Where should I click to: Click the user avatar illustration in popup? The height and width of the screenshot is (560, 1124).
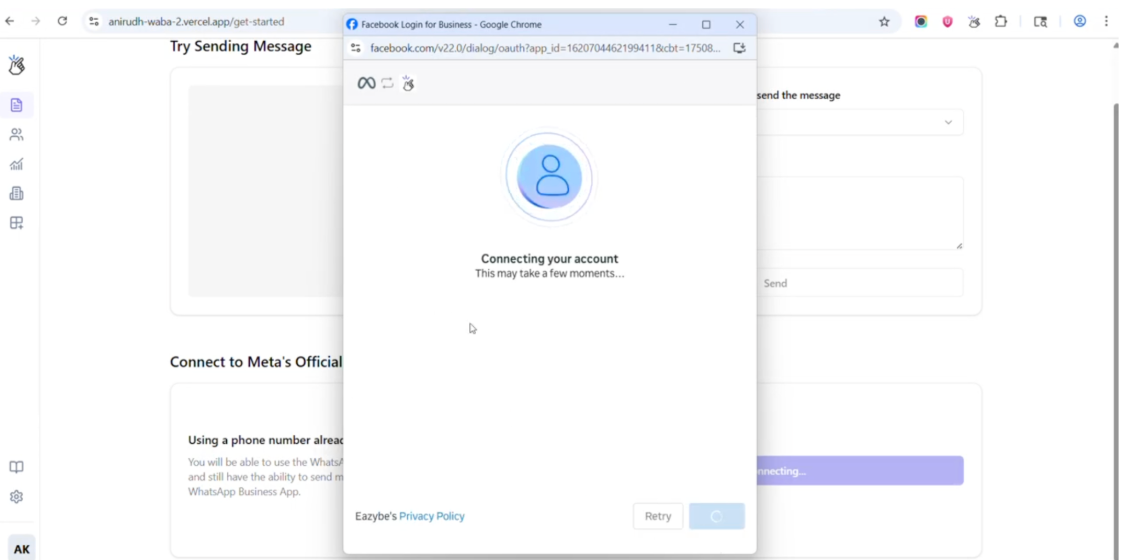550,176
